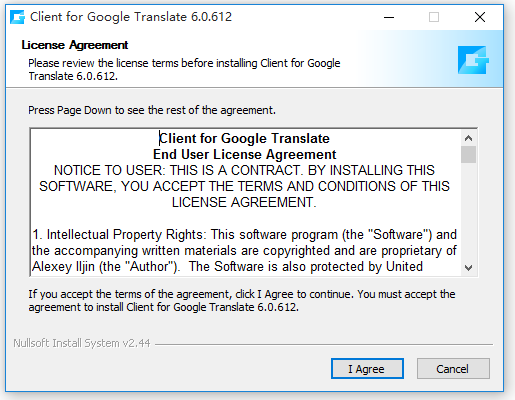Click the Client for Google Translate header logo
This screenshot has width=515, height=400.
point(473,60)
